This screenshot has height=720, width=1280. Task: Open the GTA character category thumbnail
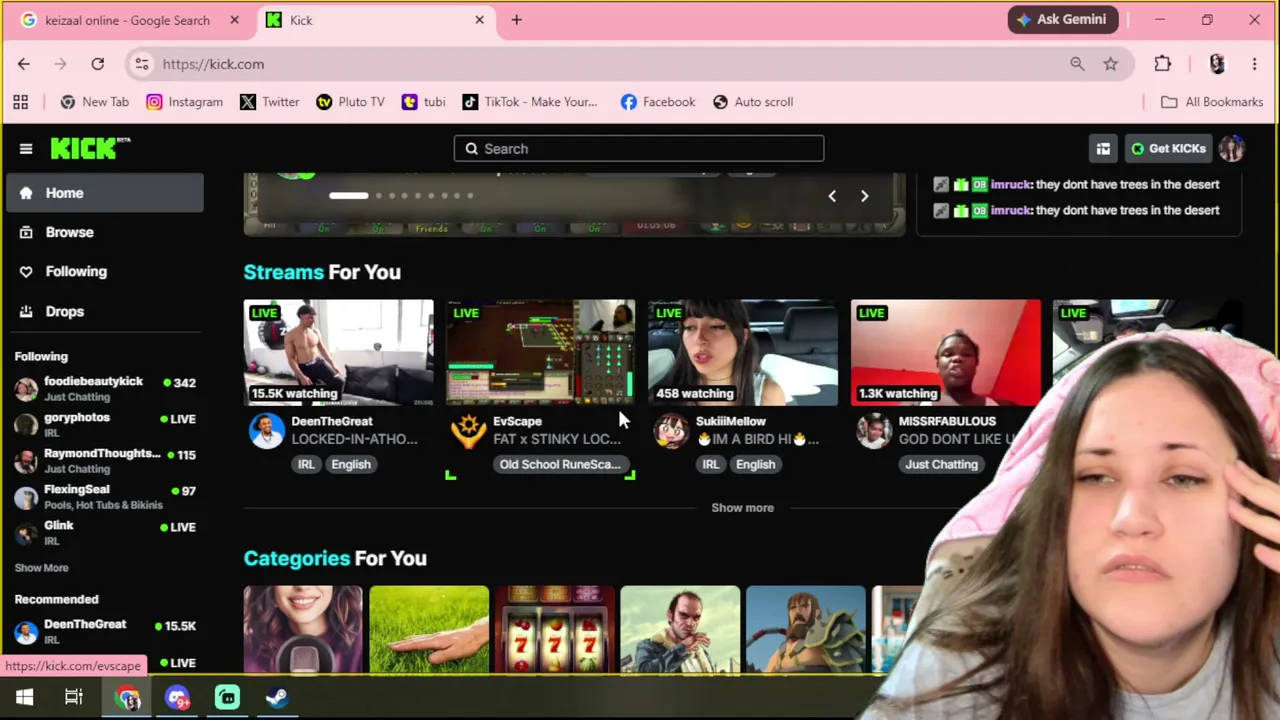680,630
